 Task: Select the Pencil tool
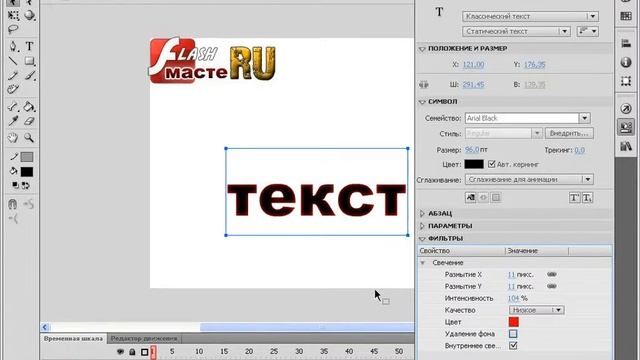tap(13, 76)
